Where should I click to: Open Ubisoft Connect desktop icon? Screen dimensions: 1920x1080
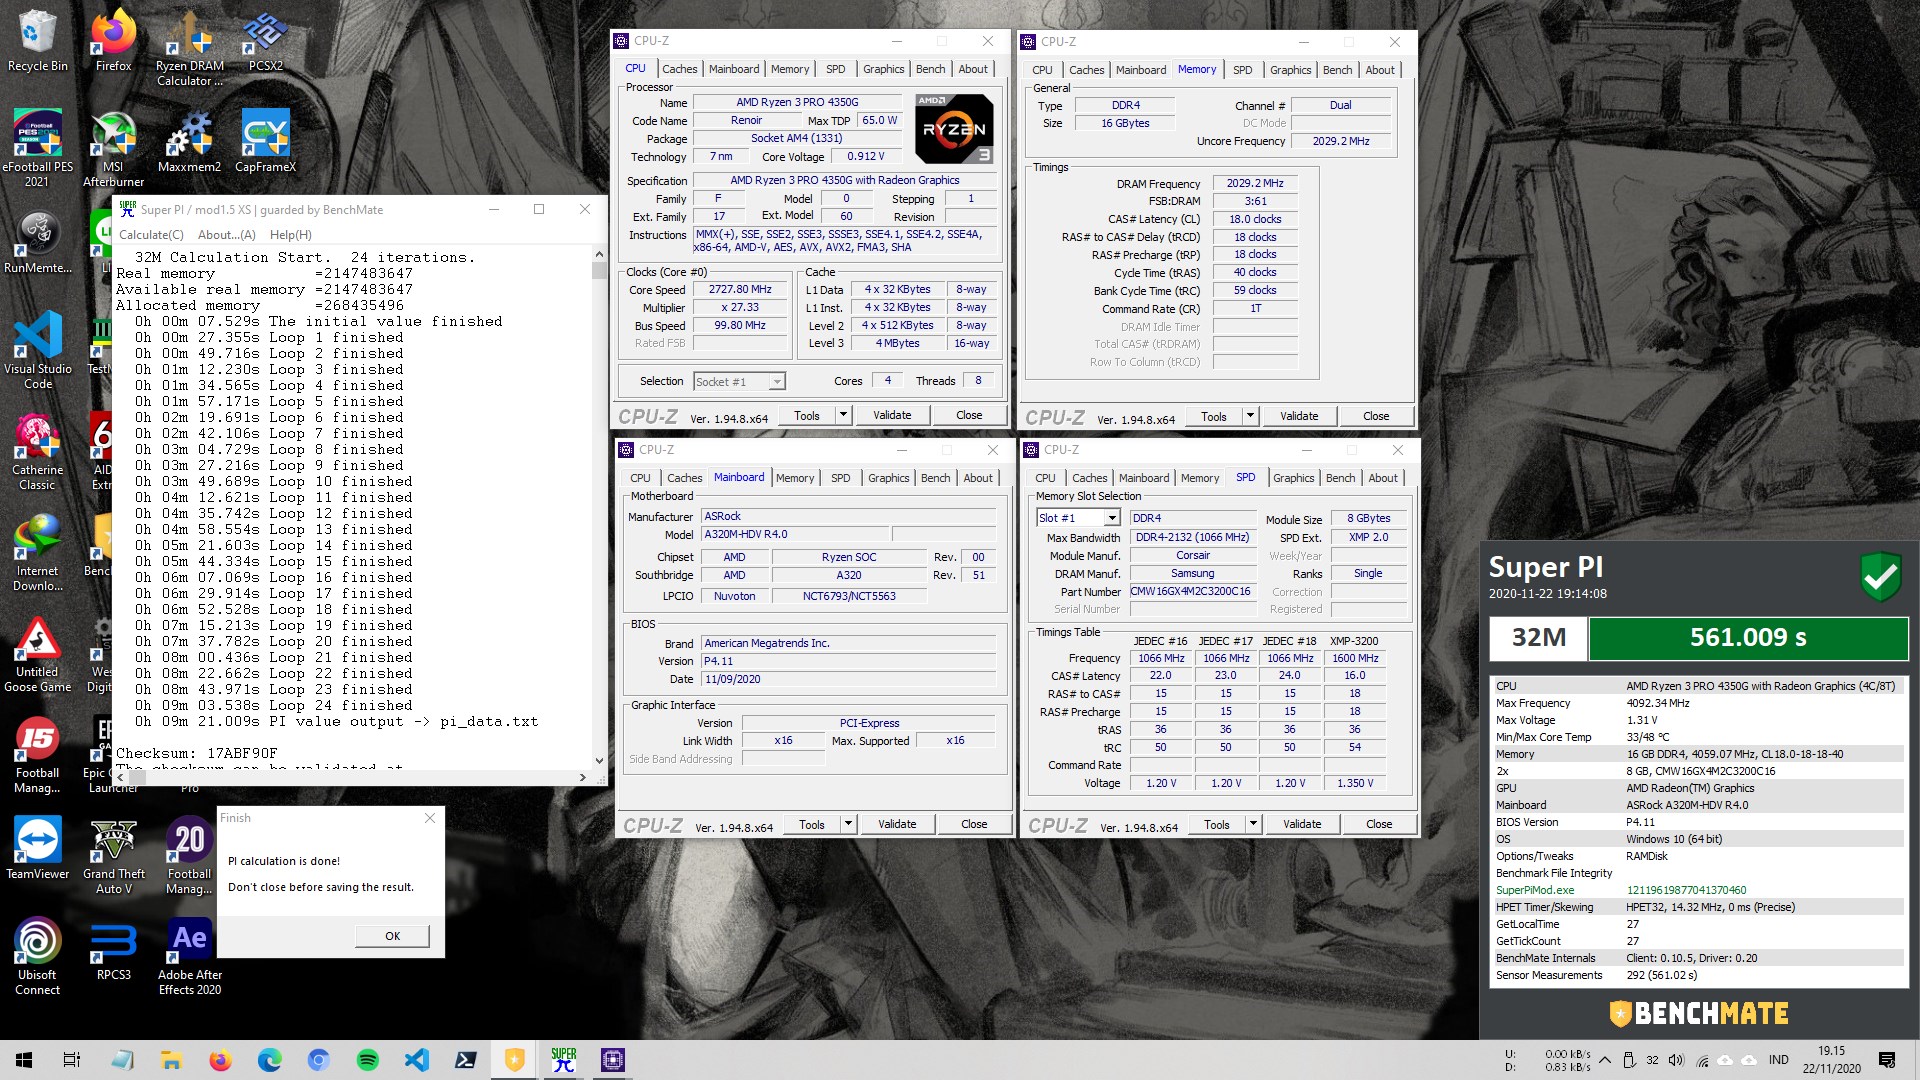click(38, 957)
